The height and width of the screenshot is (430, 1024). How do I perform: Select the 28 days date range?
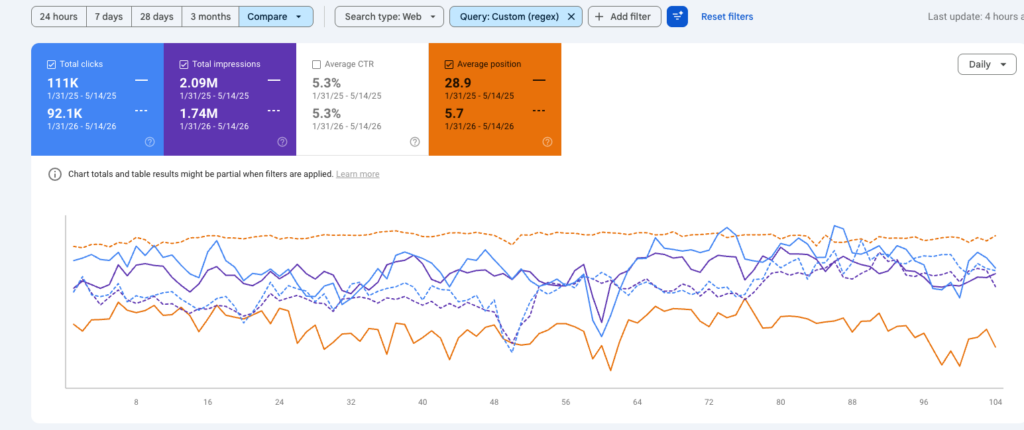pos(157,16)
